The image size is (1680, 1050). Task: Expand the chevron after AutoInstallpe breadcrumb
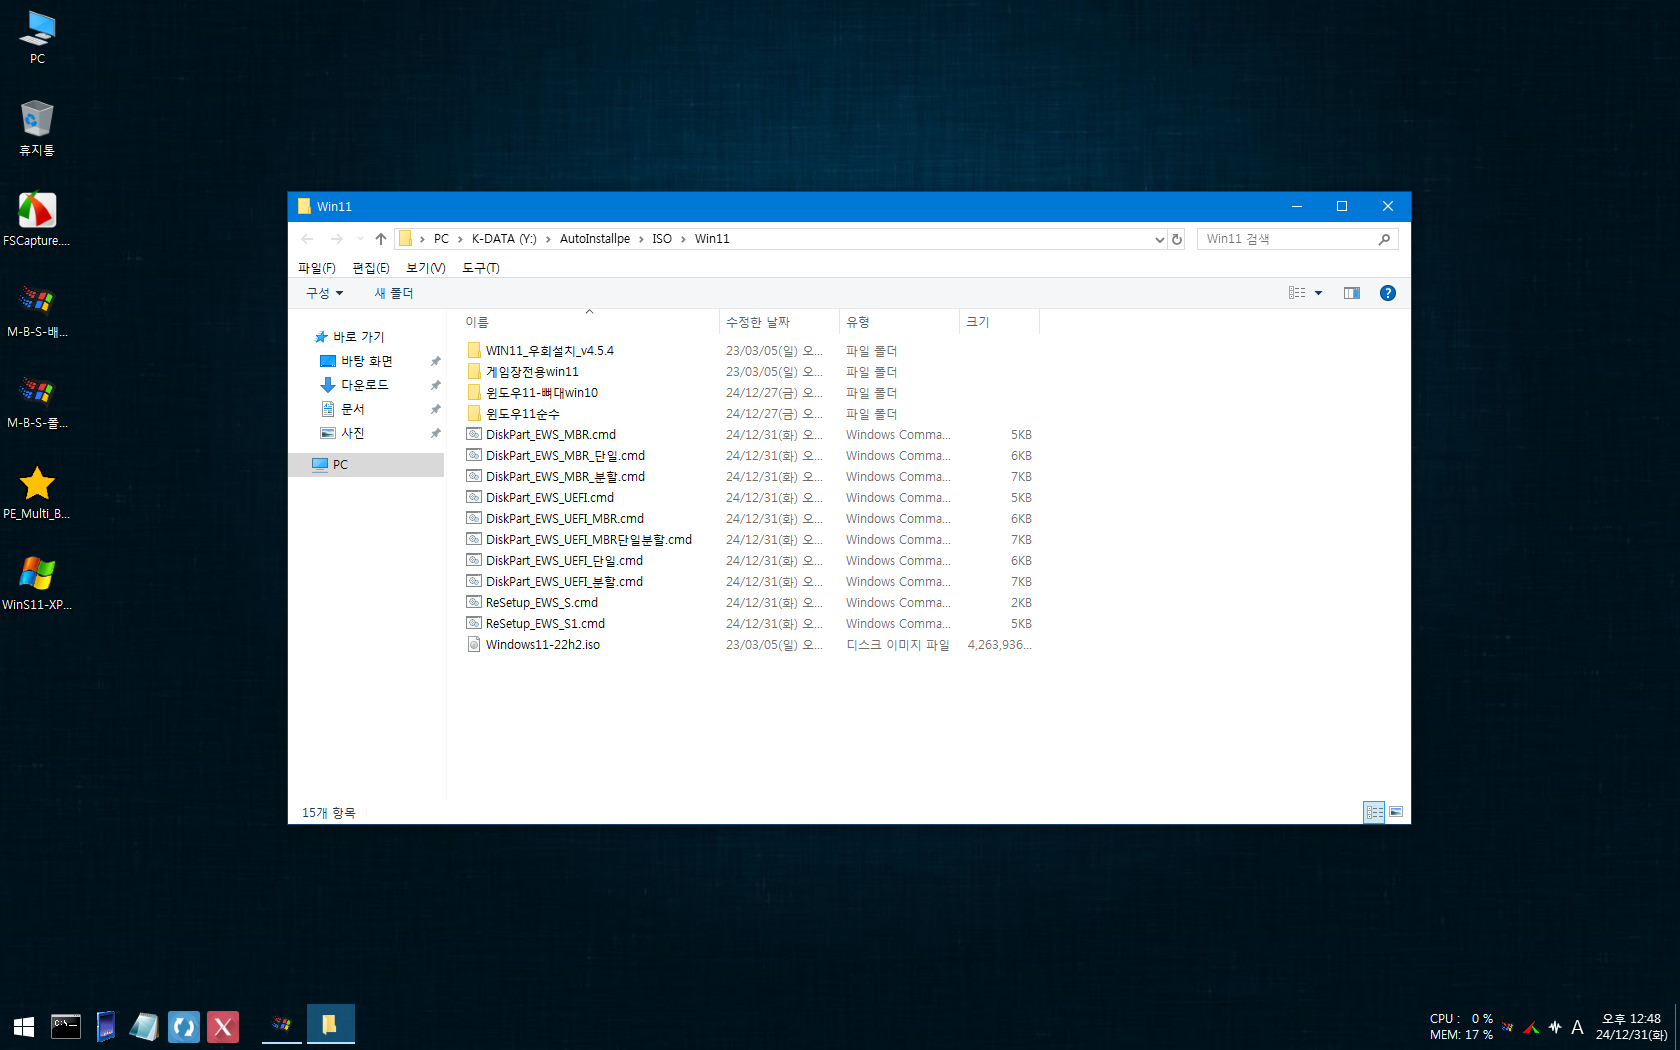coord(641,239)
